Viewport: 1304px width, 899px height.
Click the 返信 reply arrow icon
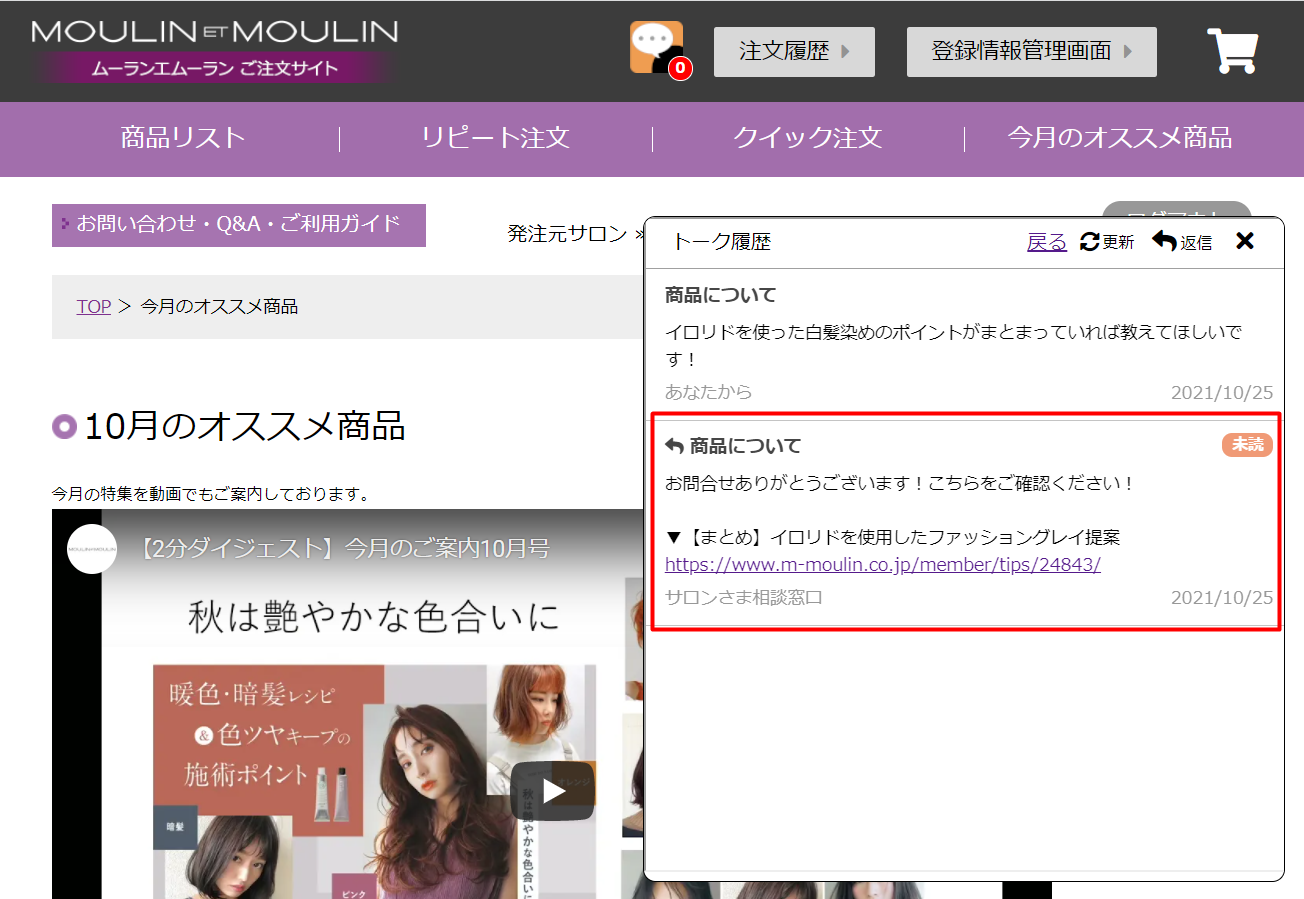[x=1164, y=241]
